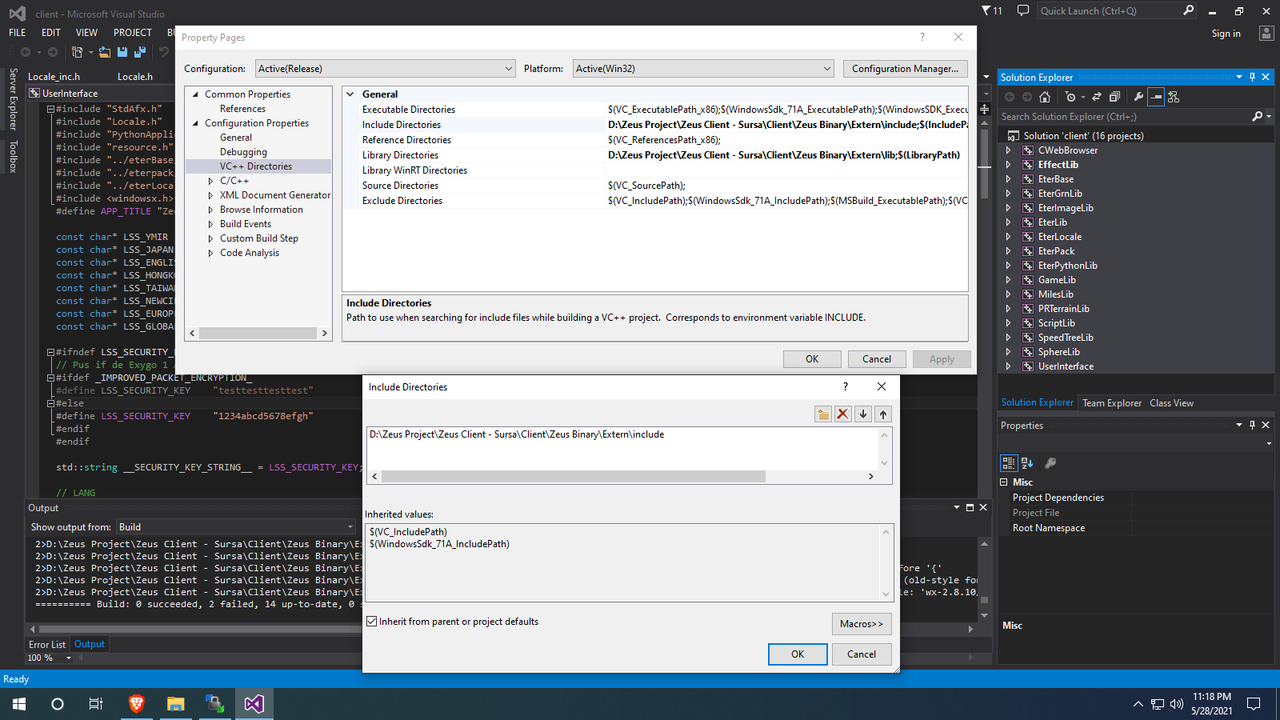This screenshot has height=720, width=1280.
Task: Open the Configuration dropdown in Property Pages
Action: 385,68
